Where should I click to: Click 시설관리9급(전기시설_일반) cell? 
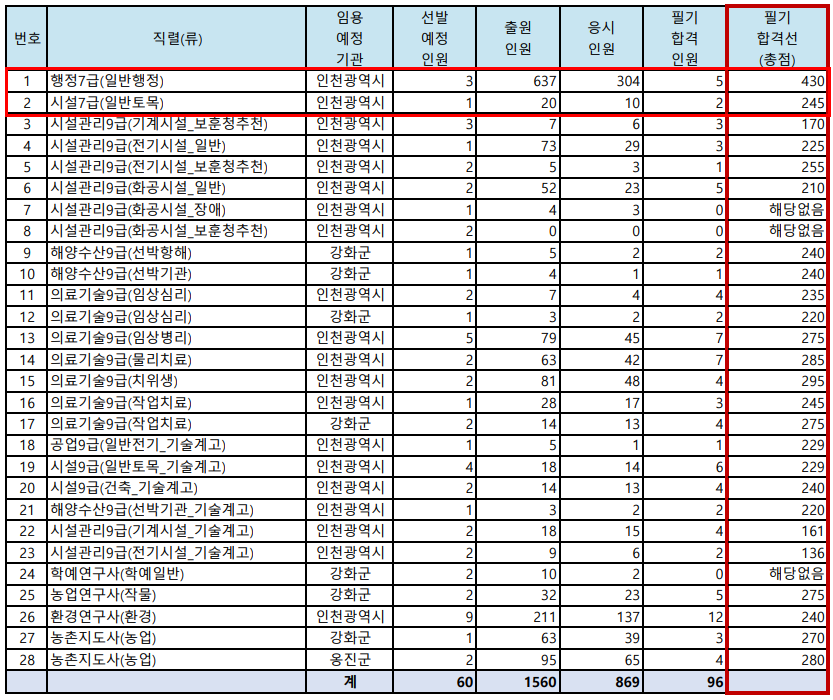176,146
